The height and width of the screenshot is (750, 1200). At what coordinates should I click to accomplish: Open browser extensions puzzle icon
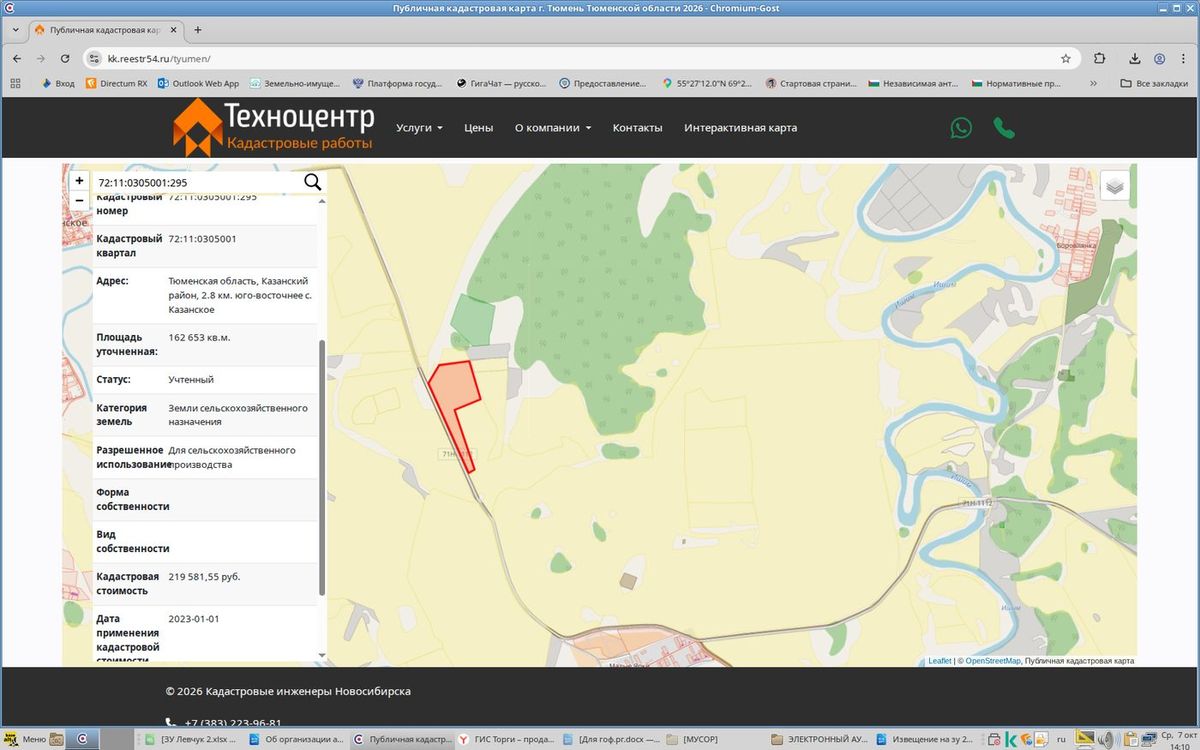pyautogui.click(x=1100, y=59)
